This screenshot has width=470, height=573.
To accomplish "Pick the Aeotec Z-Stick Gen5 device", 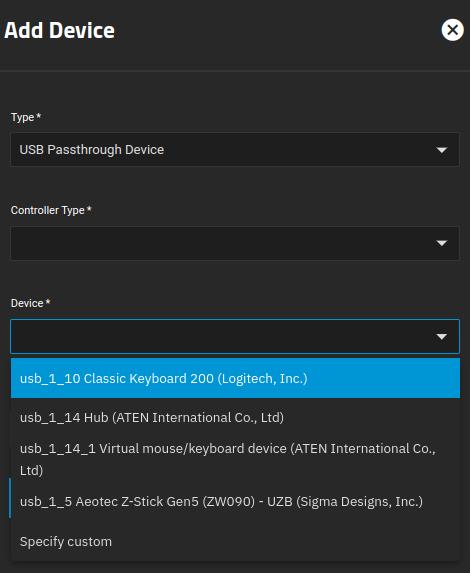I will [x=235, y=501].
